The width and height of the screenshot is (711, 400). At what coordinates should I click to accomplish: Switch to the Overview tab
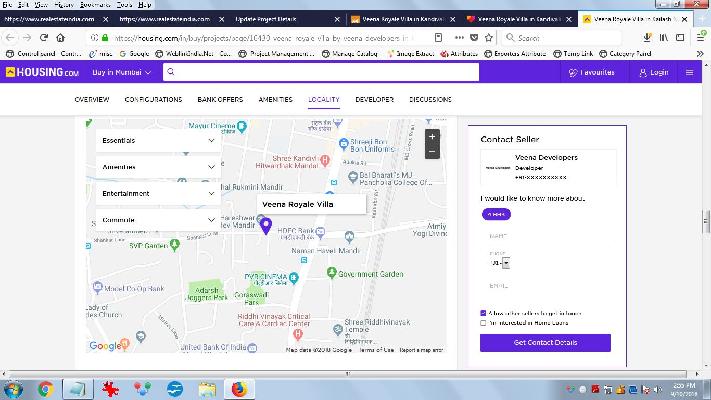pyautogui.click(x=92, y=99)
